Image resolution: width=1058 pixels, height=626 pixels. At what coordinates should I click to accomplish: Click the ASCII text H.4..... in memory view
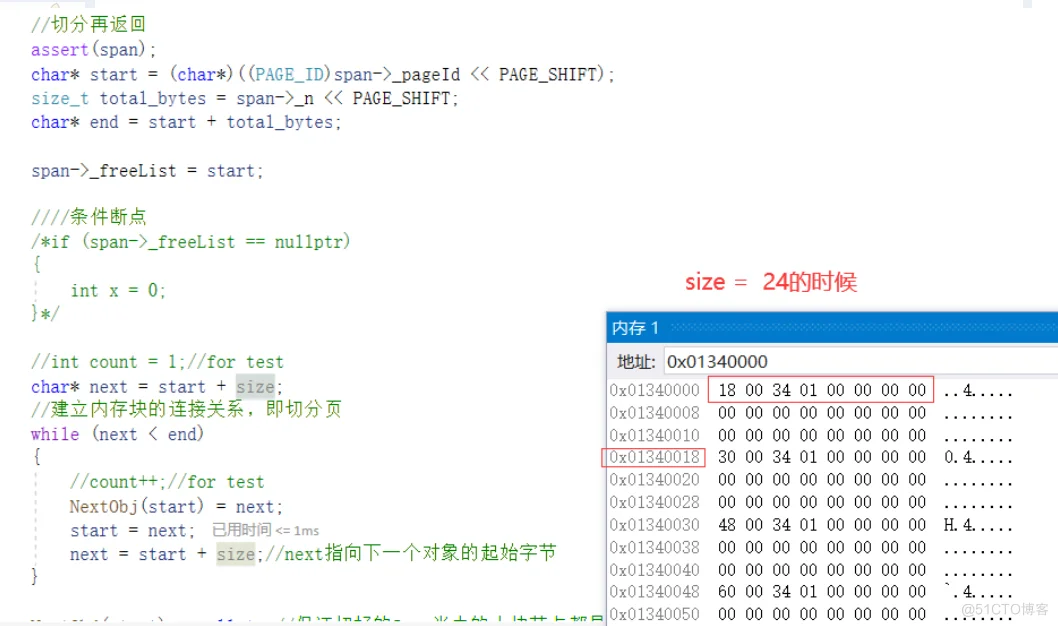coord(978,525)
